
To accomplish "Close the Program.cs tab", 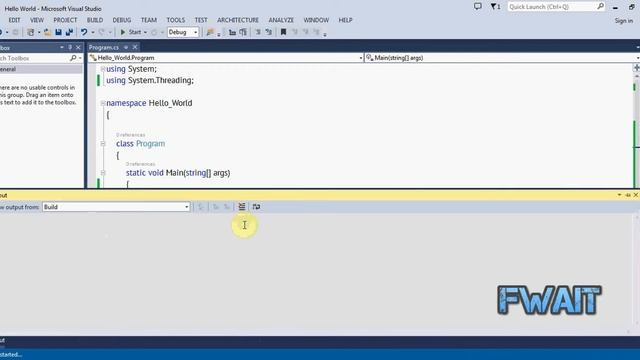I will point(135,47).
